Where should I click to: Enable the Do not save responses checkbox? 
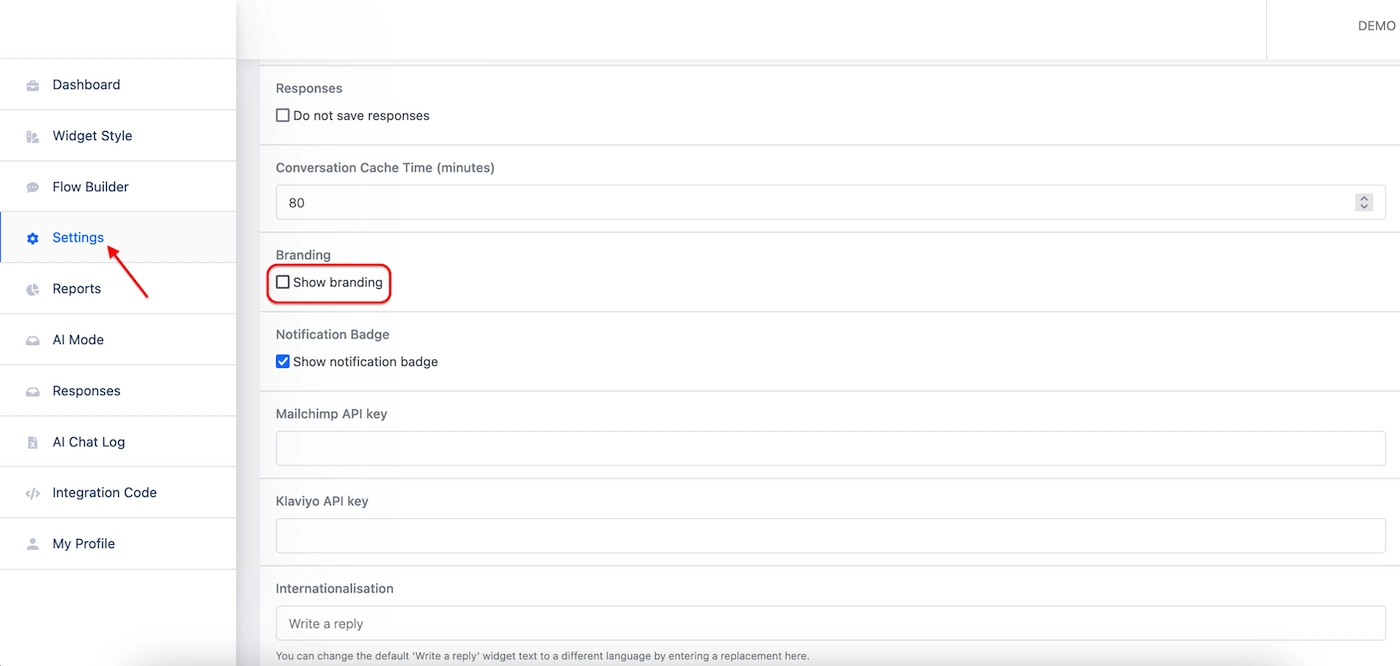click(x=283, y=116)
